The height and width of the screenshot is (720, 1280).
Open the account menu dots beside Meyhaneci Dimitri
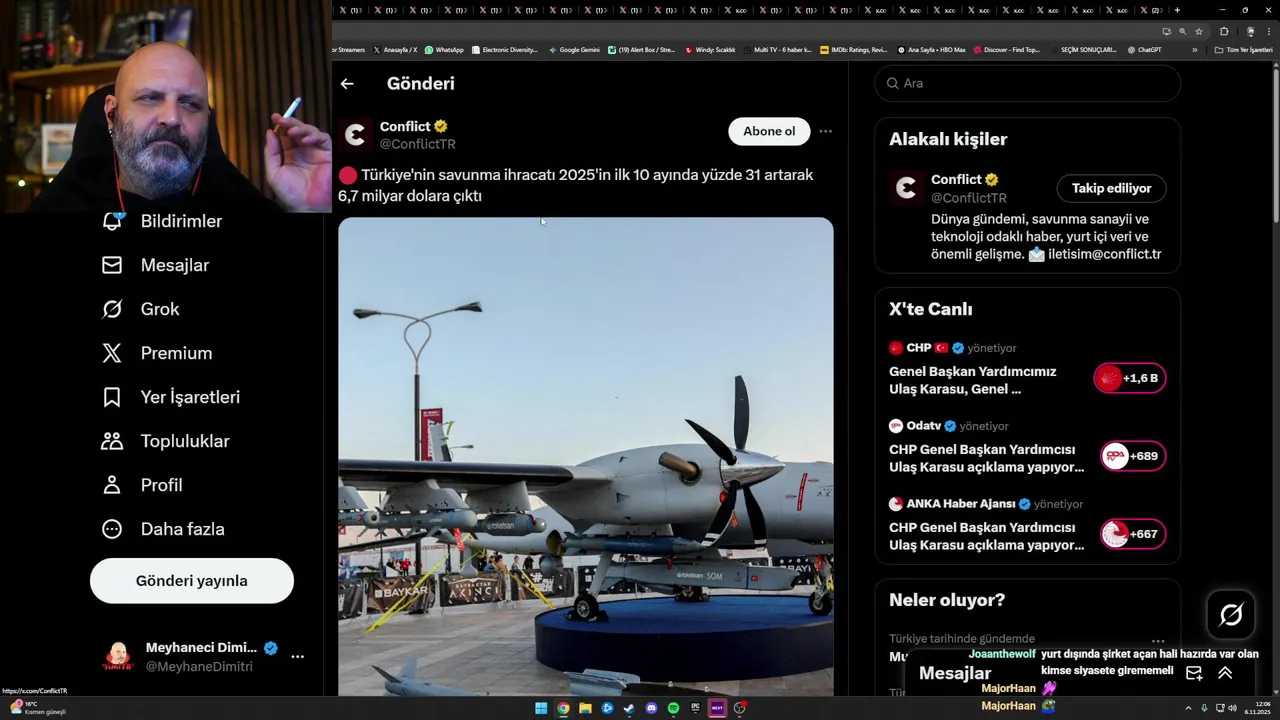pos(297,657)
